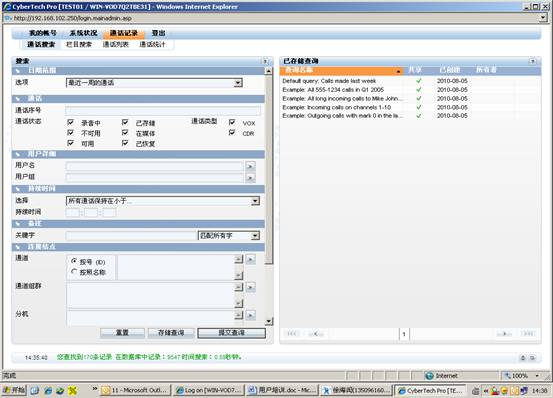The image size is (553, 398).
Task: Select the 按照名称 radio button
Action: [x=74, y=271]
